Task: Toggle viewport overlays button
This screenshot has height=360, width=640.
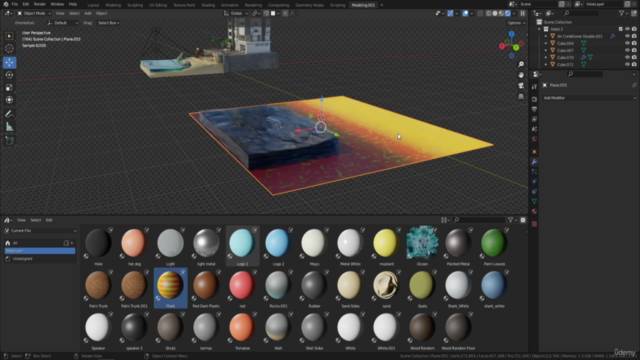Action: [465, 13]
